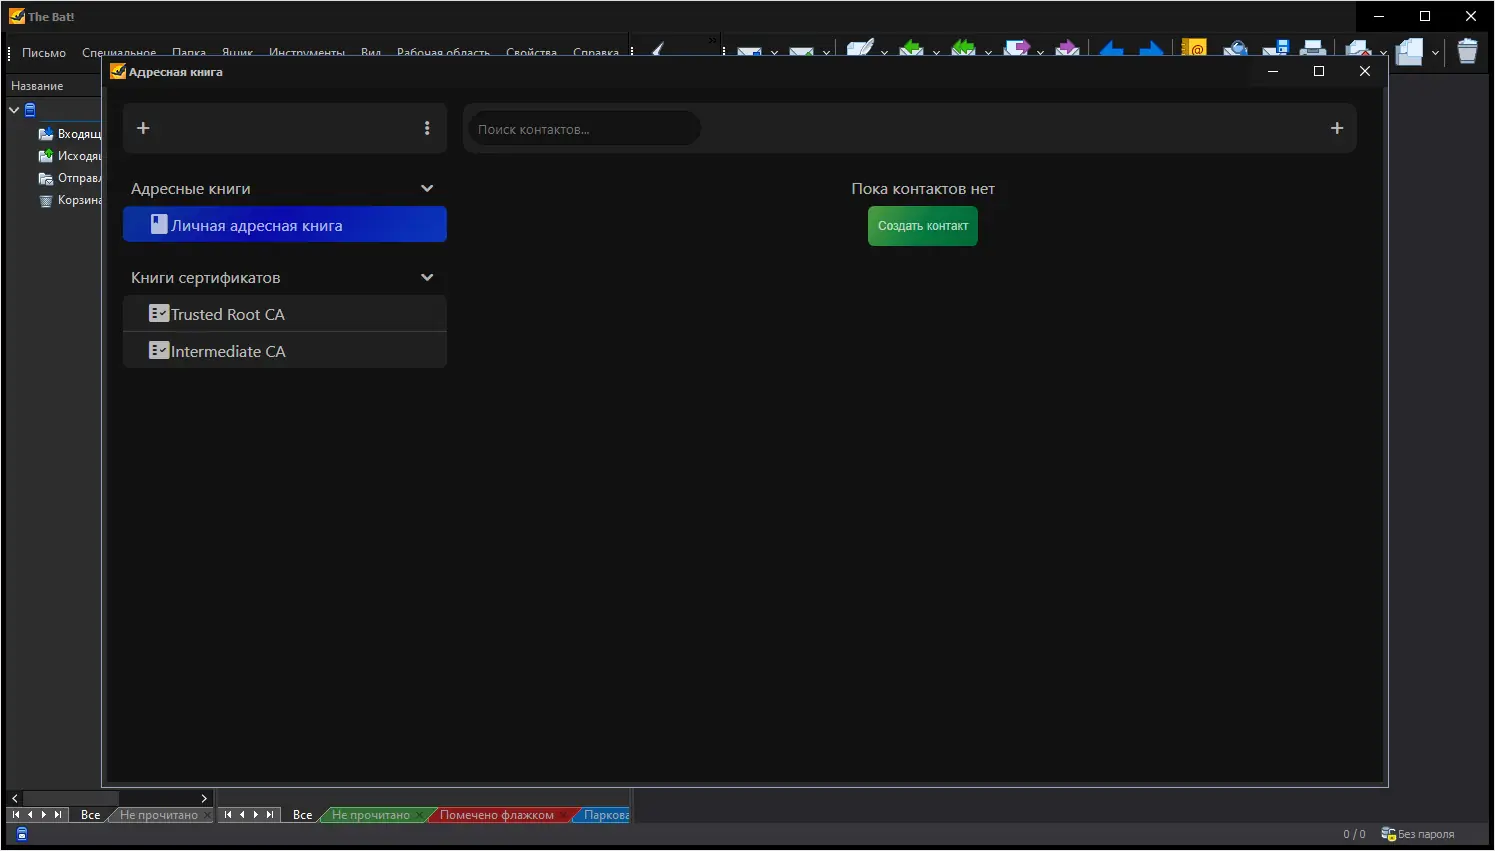Screen dimensions: 1495x851
Task: Close the red Помечено флажком tab
Action: [x=563, y=816]
